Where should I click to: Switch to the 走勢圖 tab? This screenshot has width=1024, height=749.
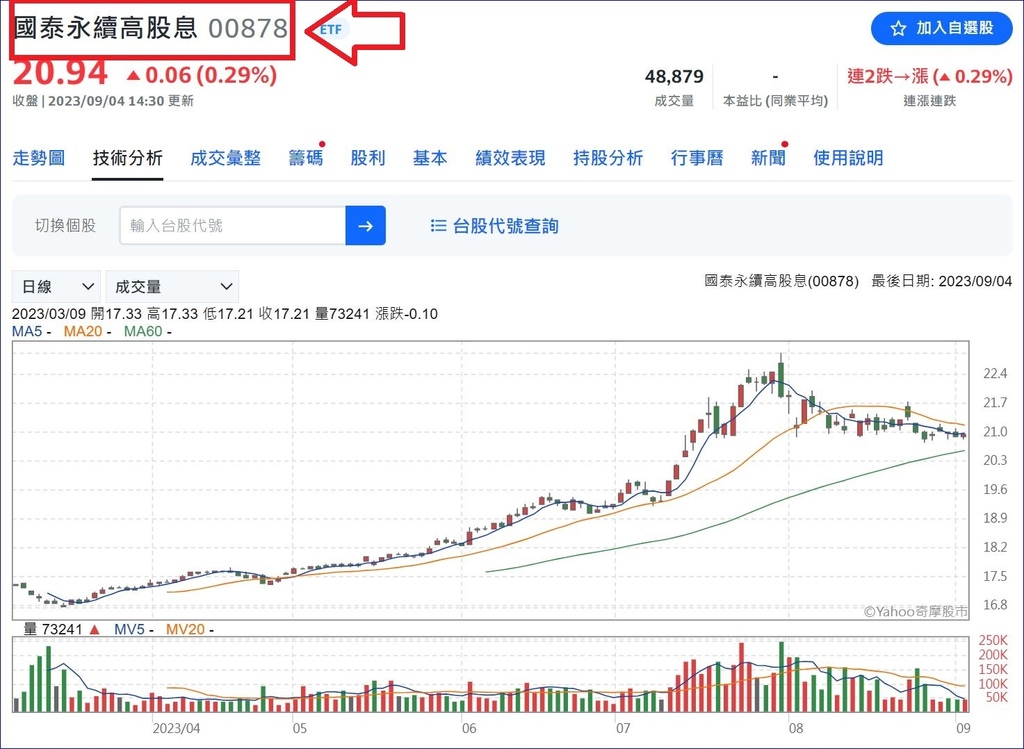click(x=39, y=158)
